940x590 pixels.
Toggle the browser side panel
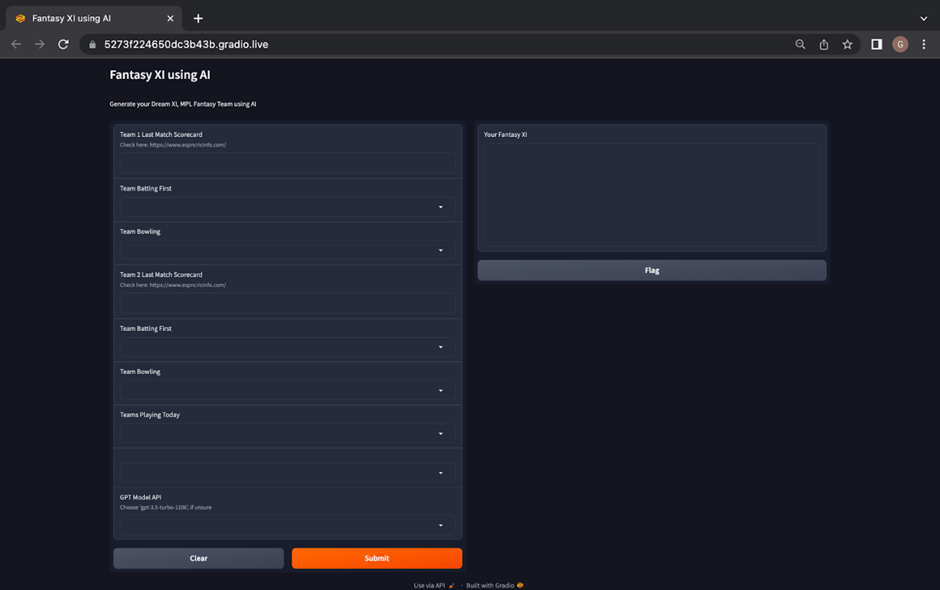[x=876, y=44]
